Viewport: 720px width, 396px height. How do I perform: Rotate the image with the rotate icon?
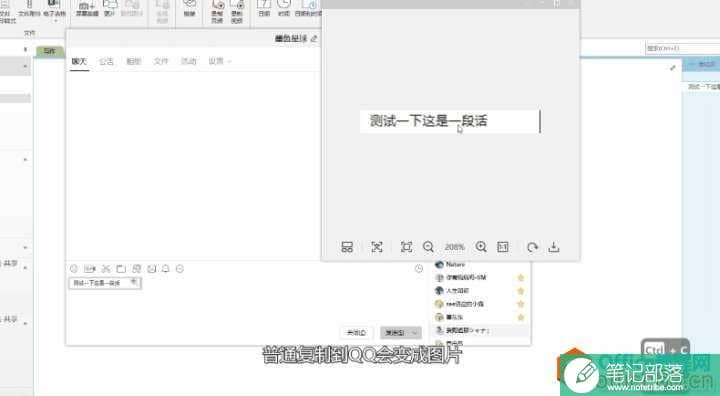532,247
